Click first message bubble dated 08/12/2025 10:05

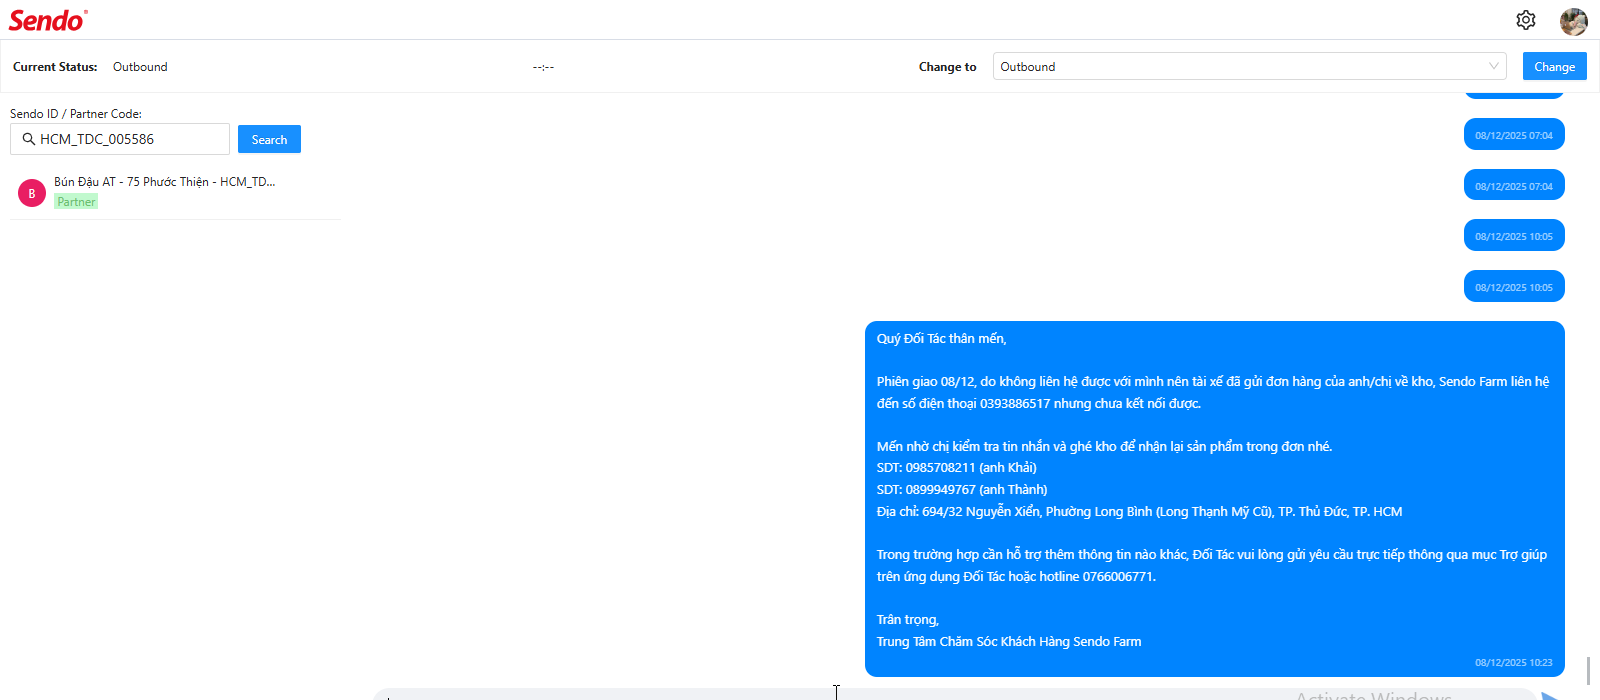1514,236
